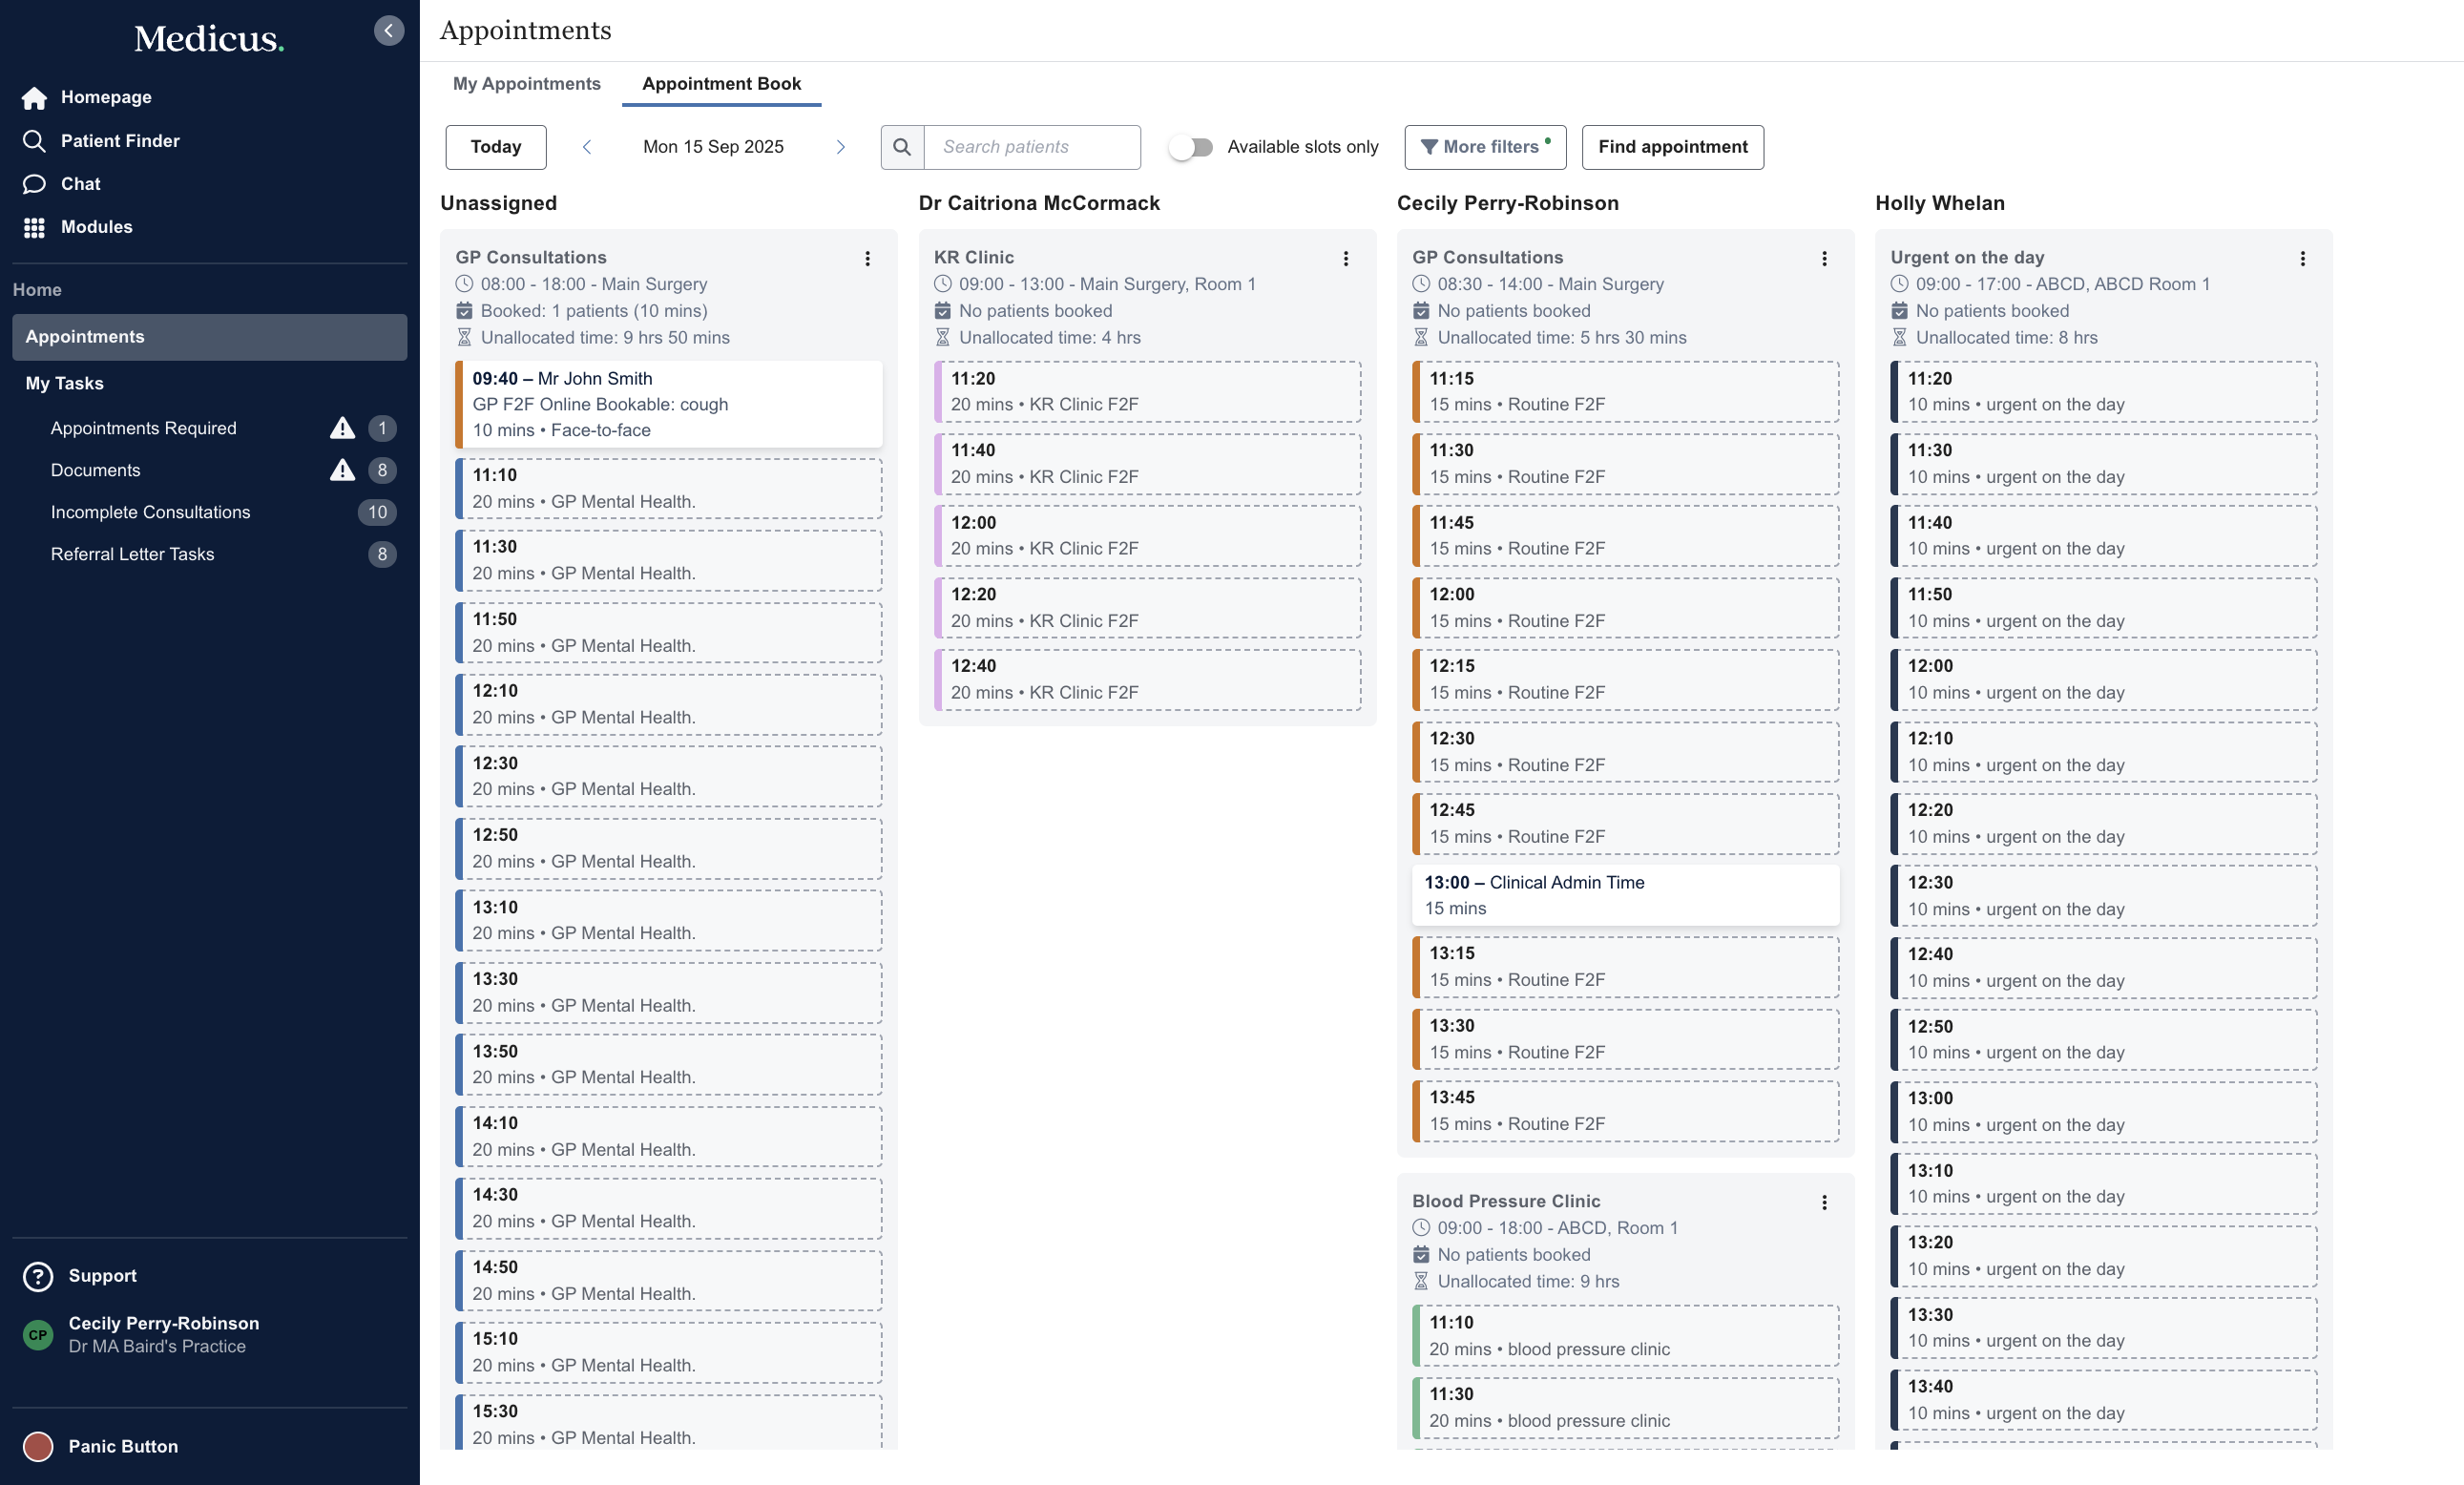Click the Support link
Viewport: 2464px width, 1485px height.
(102, 1276)
